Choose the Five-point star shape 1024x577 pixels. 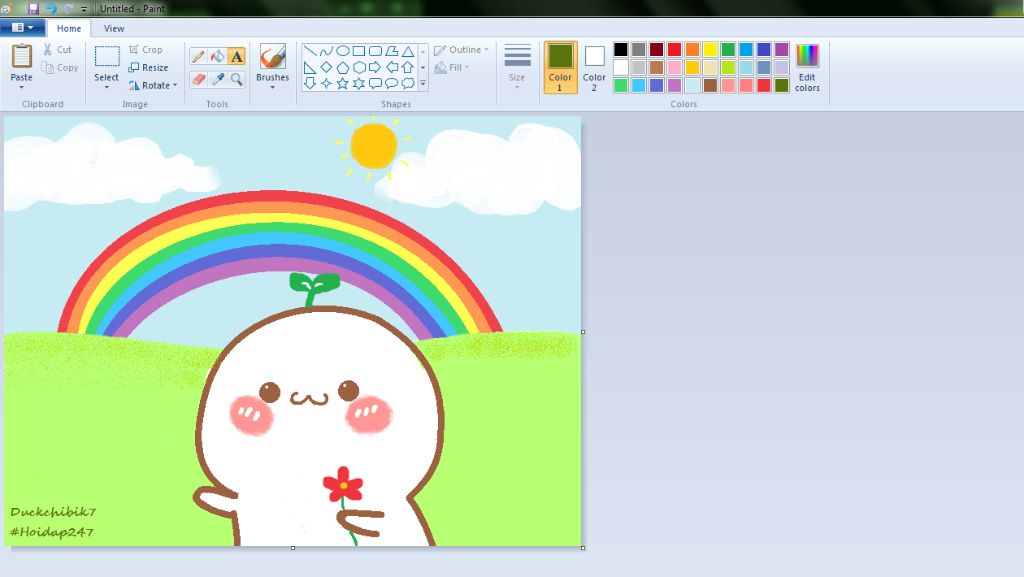343,83
